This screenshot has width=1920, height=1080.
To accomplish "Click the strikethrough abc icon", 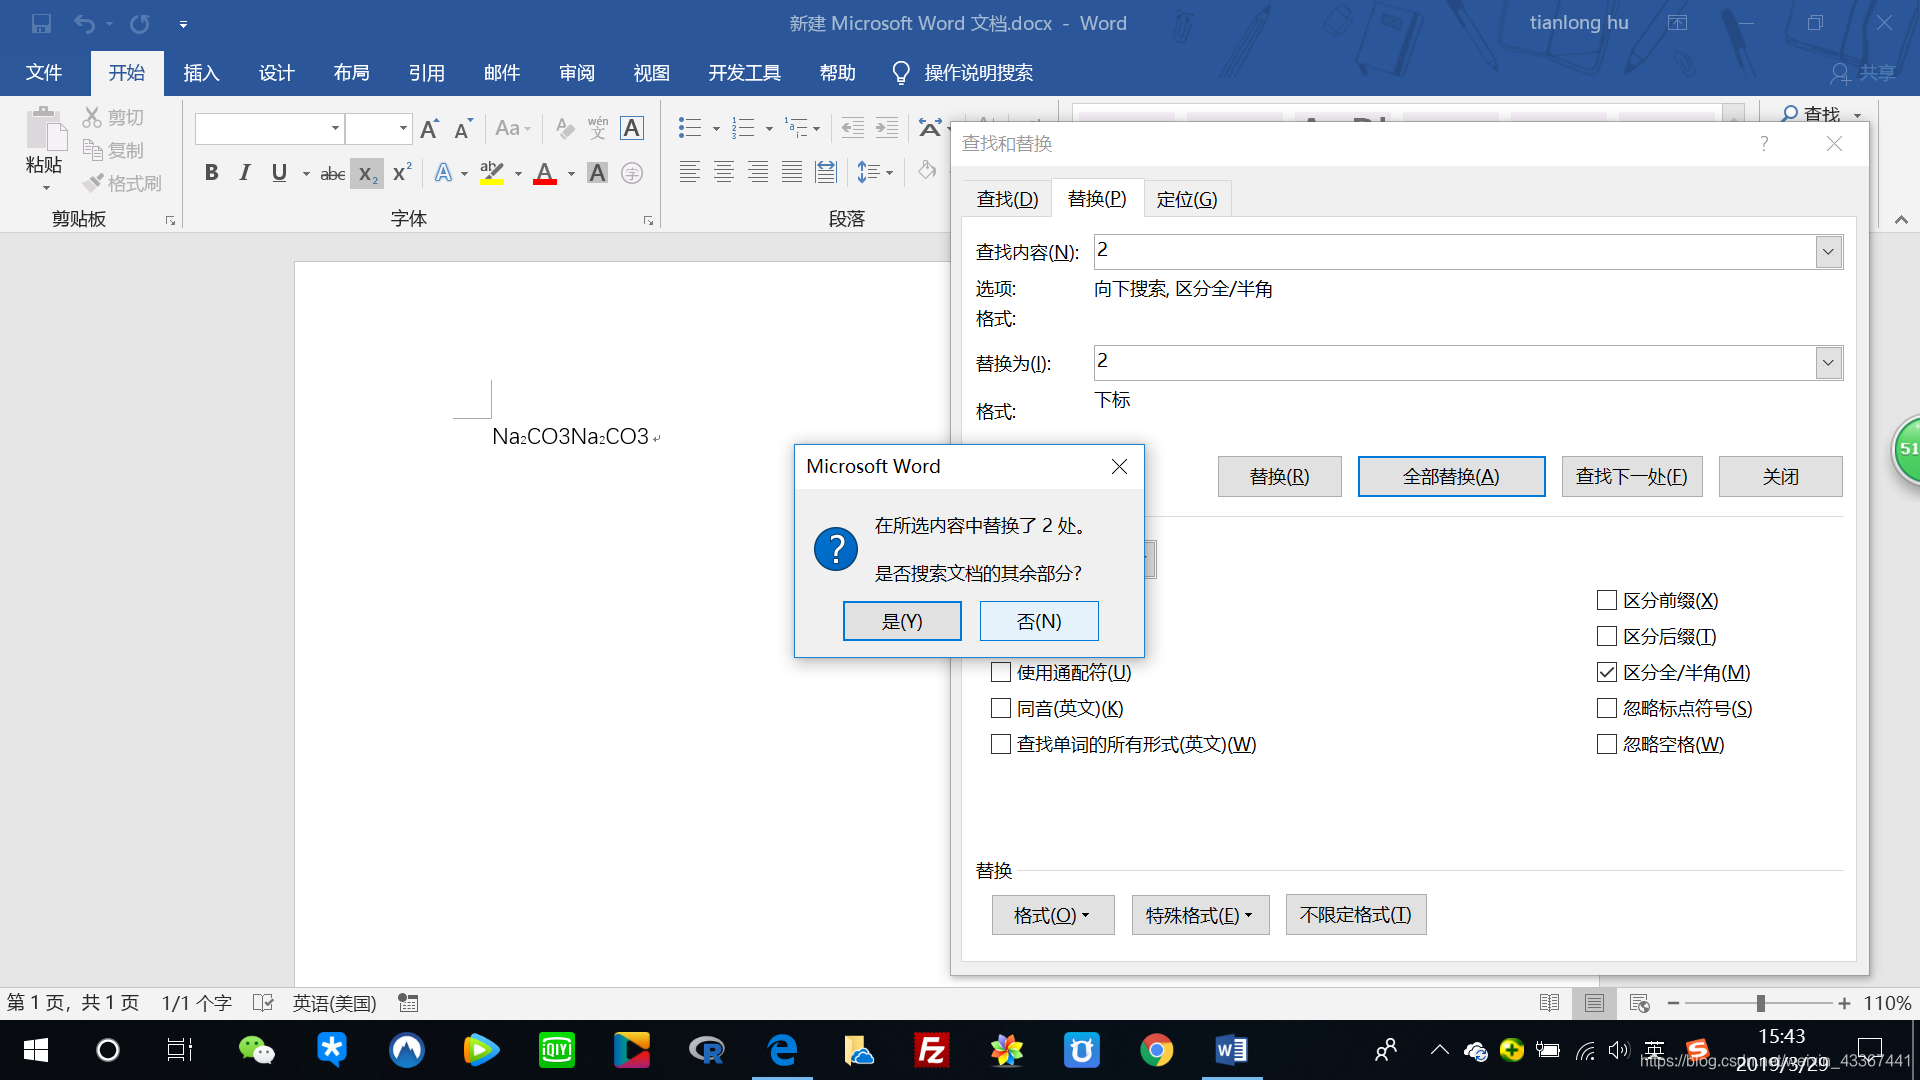I will tap(332, 174).
